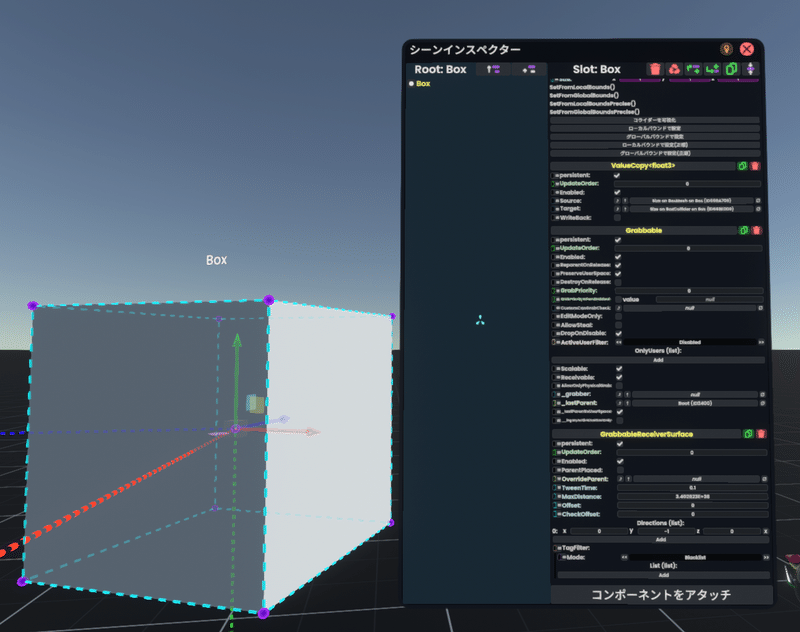Click the Directions y value field showing -1
The width and height of the screenshot is (800, 632).
pos(665,532)
